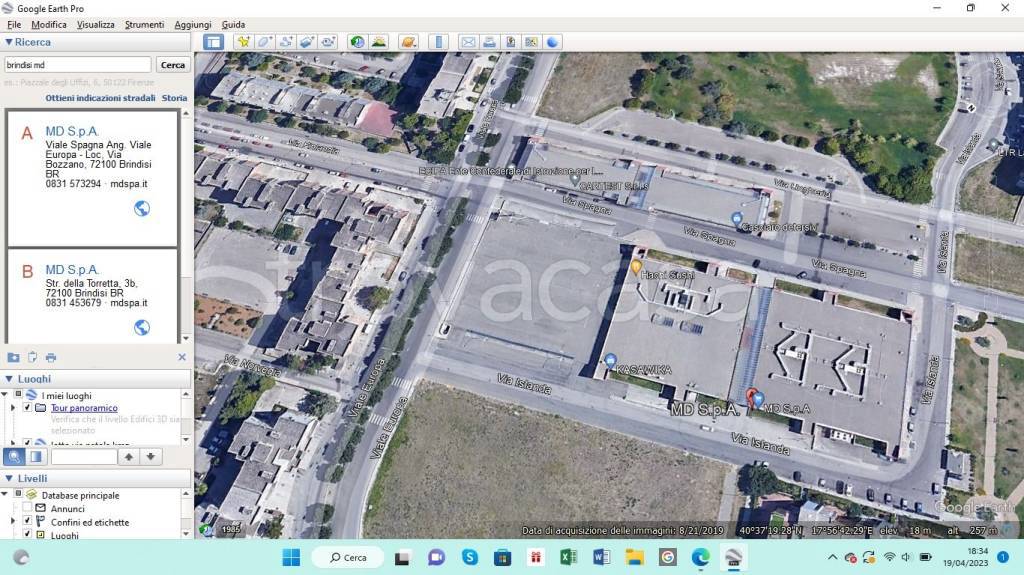
Task: Click the blue globe toolbar icon
Action: point(552,42)
